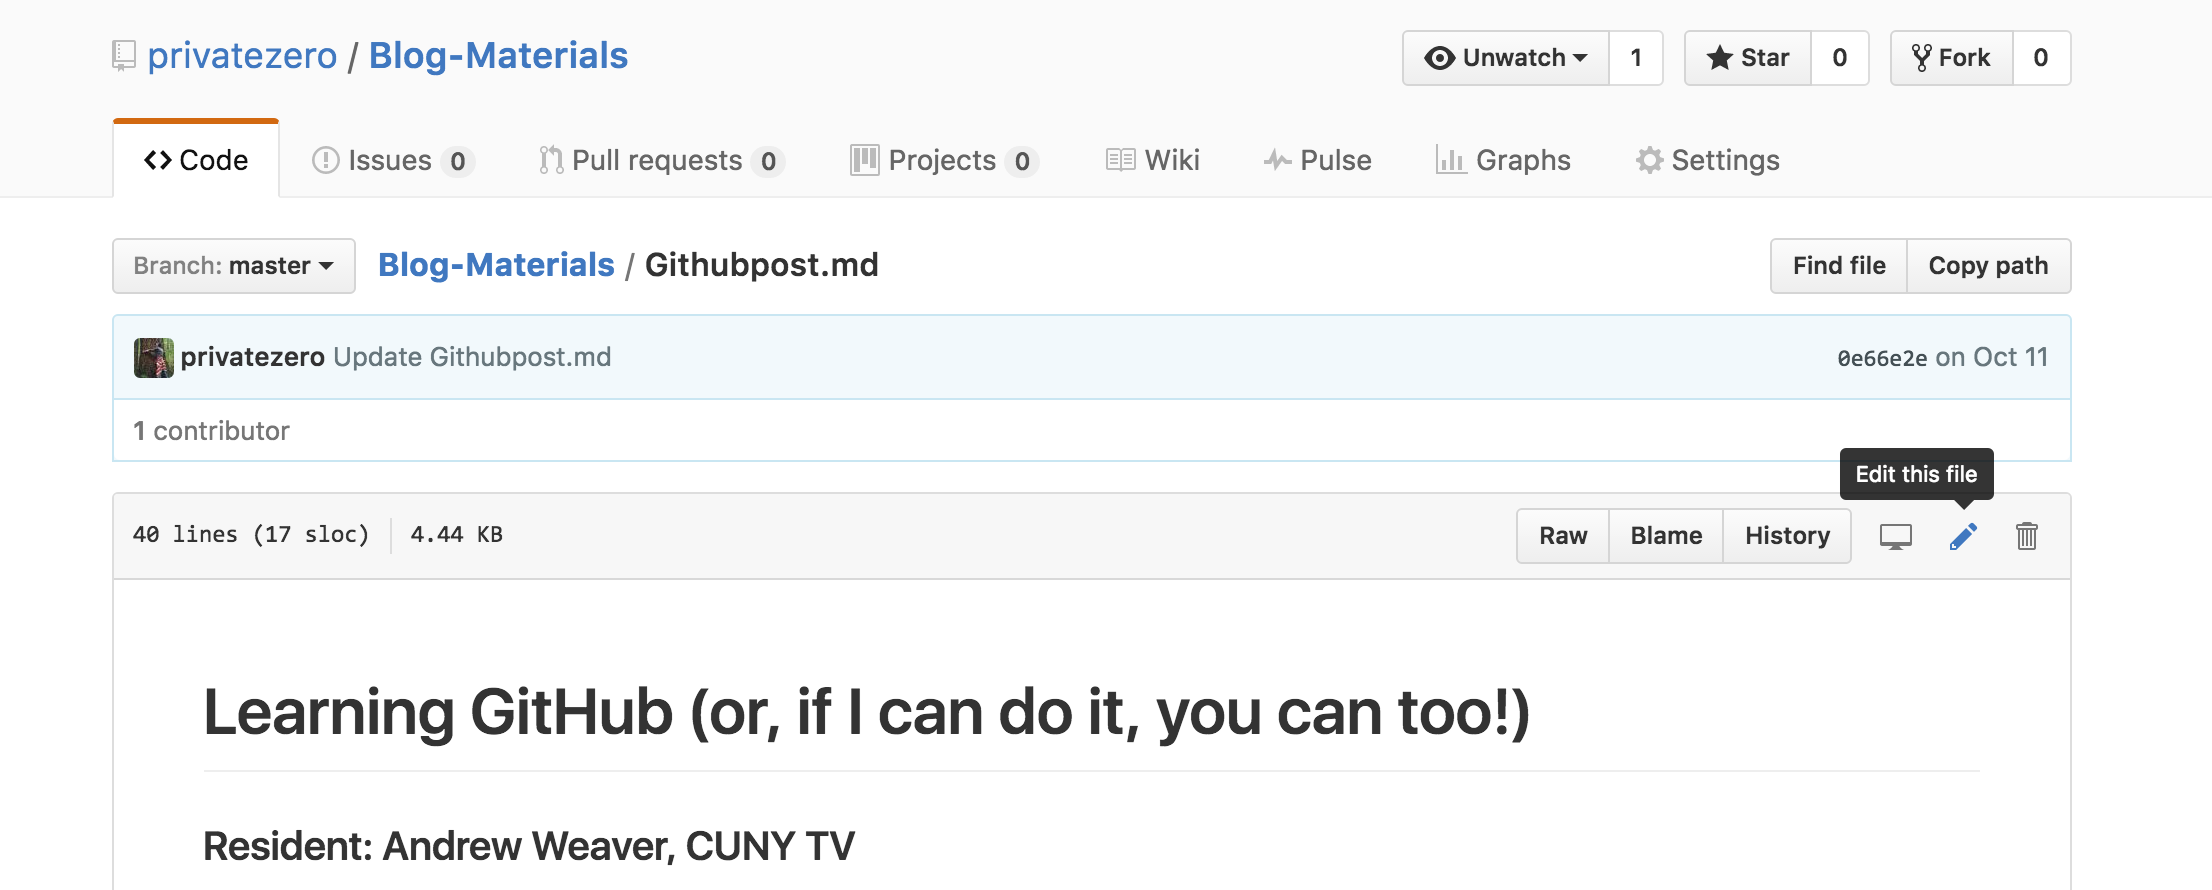The height and width of the screenshot is (890, 2212).
Task: Open repository Settings tab
Action: pos(1708,160)
